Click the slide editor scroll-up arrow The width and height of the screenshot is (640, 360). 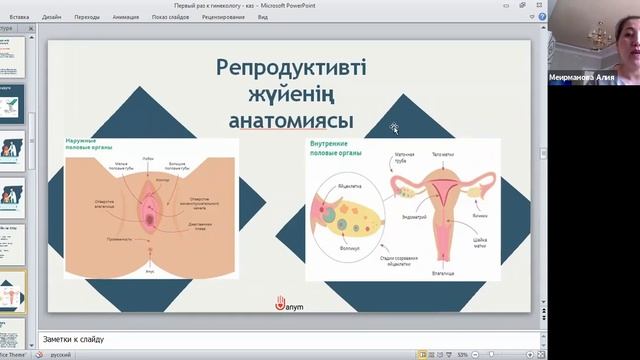coord(543,28)
